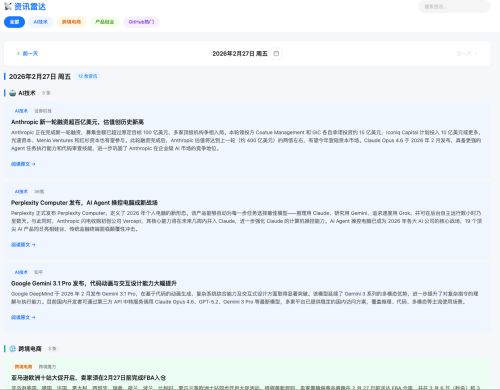
Task: Click the search input field
Action: tap(454, 7)
